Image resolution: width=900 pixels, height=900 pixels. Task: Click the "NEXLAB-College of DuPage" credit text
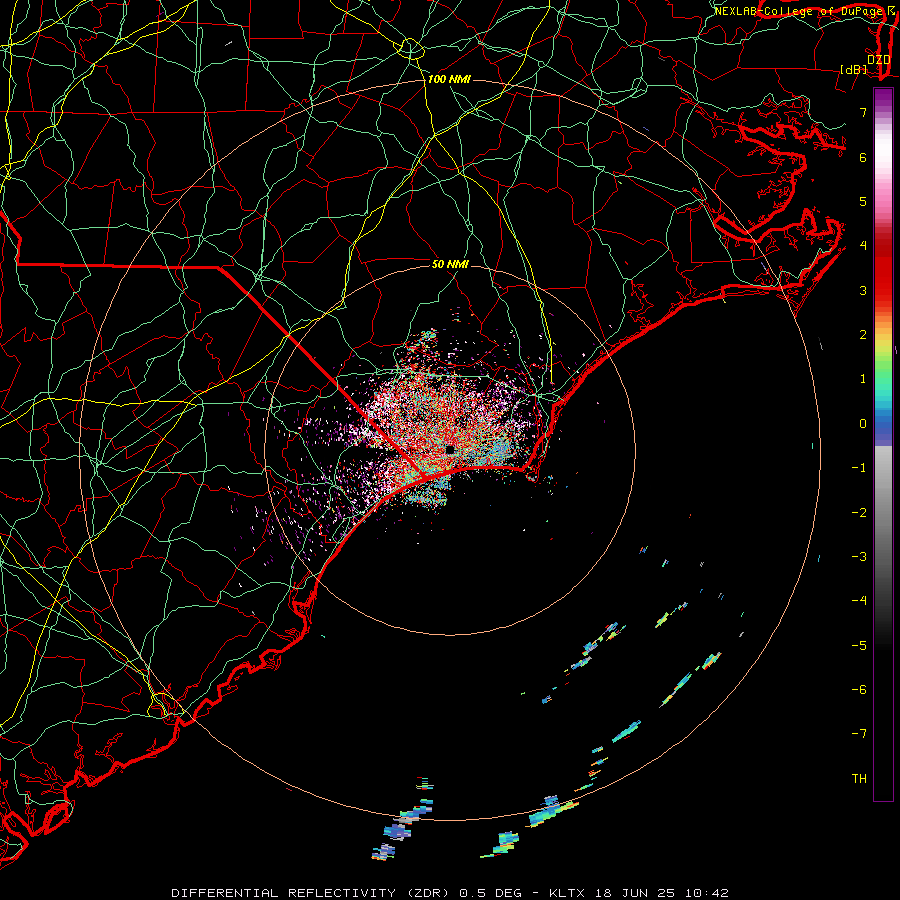tap(799, 11)
